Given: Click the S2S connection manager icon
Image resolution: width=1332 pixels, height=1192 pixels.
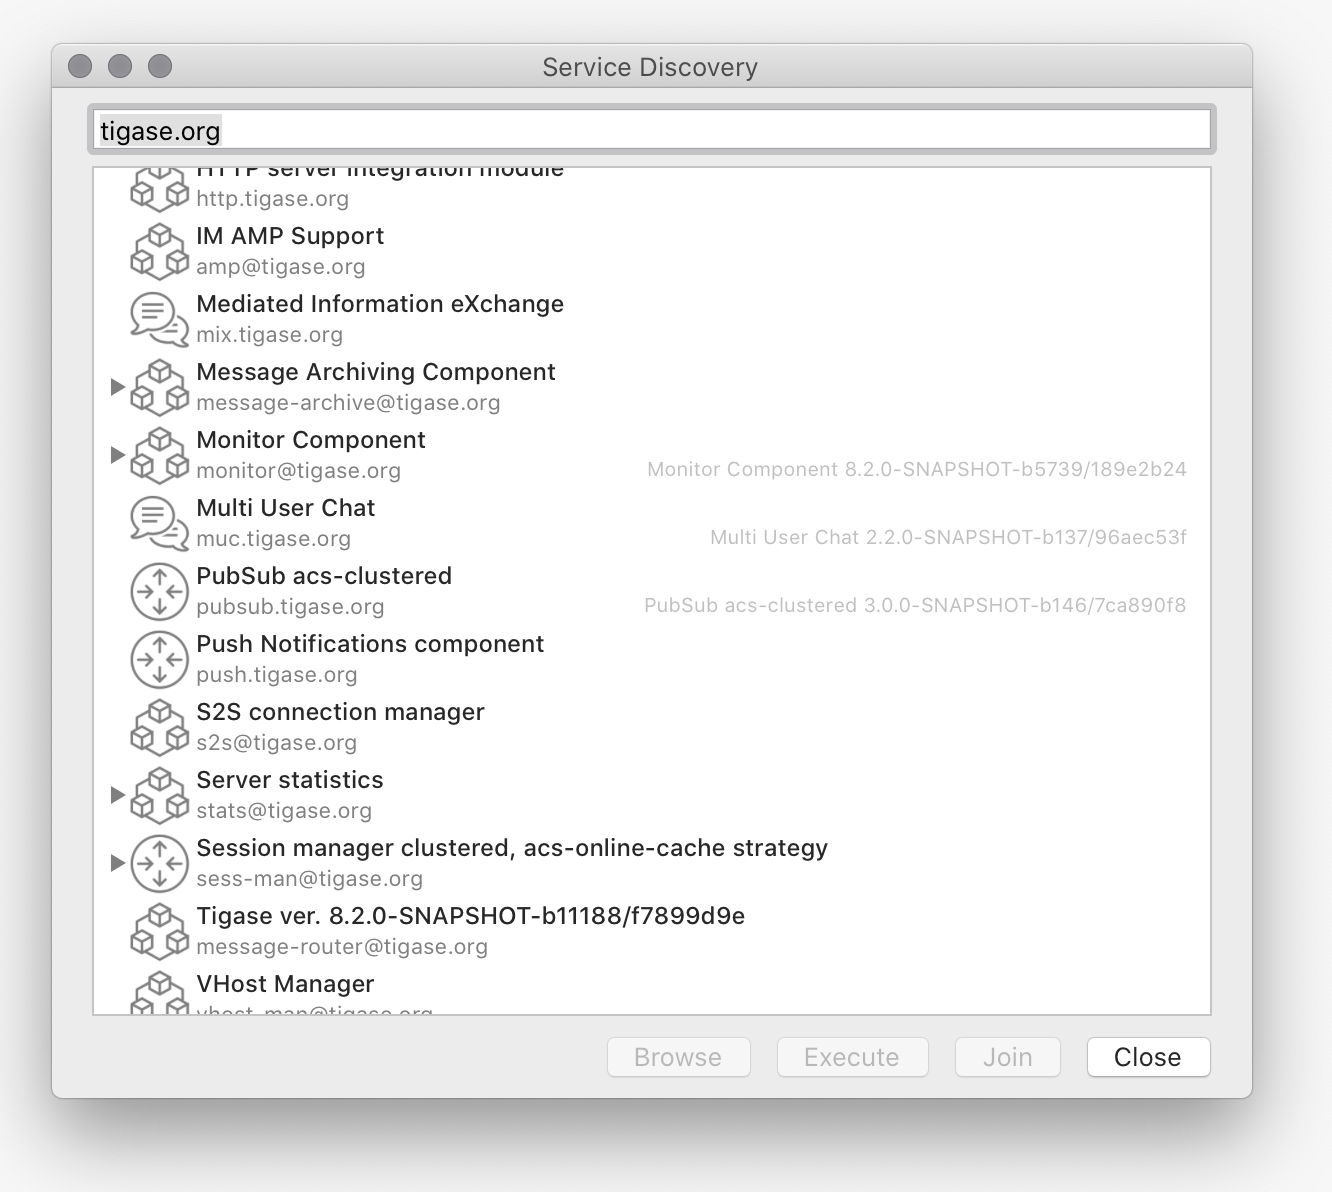Looking at the screenshot, I should pyautogui.click(x=160, y=727).
